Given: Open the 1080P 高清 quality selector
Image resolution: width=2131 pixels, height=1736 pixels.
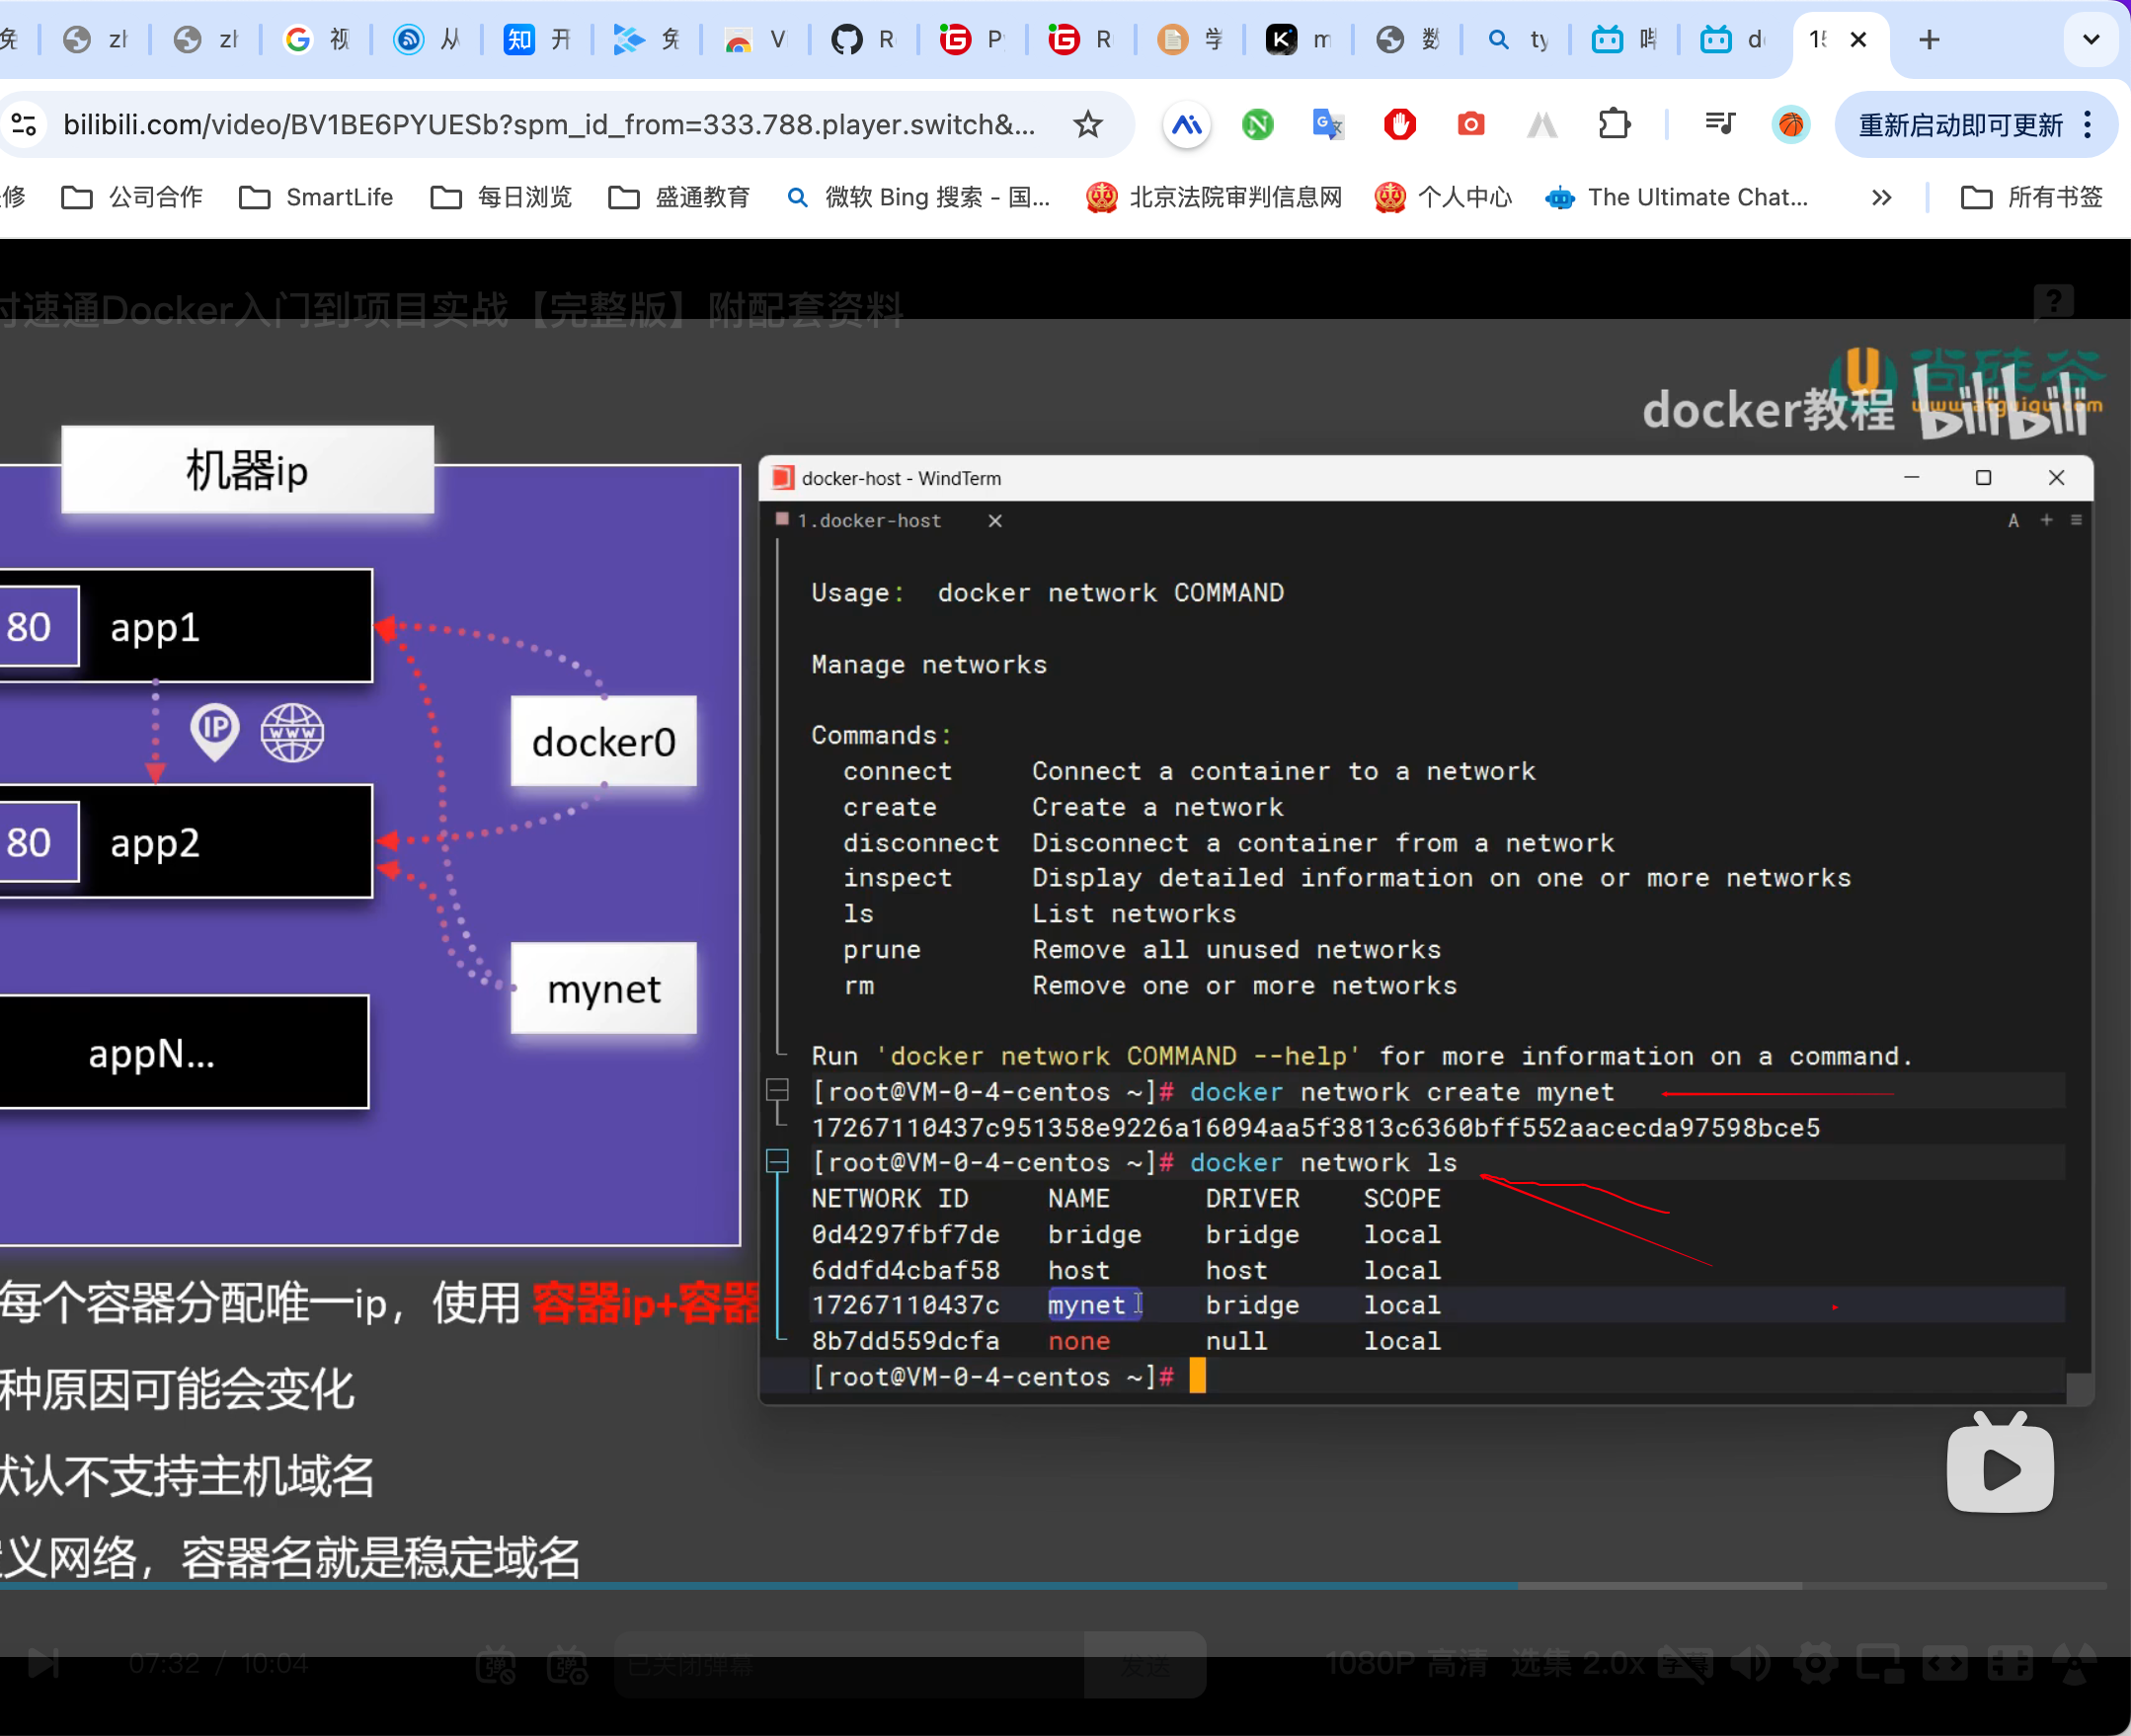Looking at the screenshot, I should [x=1406, y=1664].
